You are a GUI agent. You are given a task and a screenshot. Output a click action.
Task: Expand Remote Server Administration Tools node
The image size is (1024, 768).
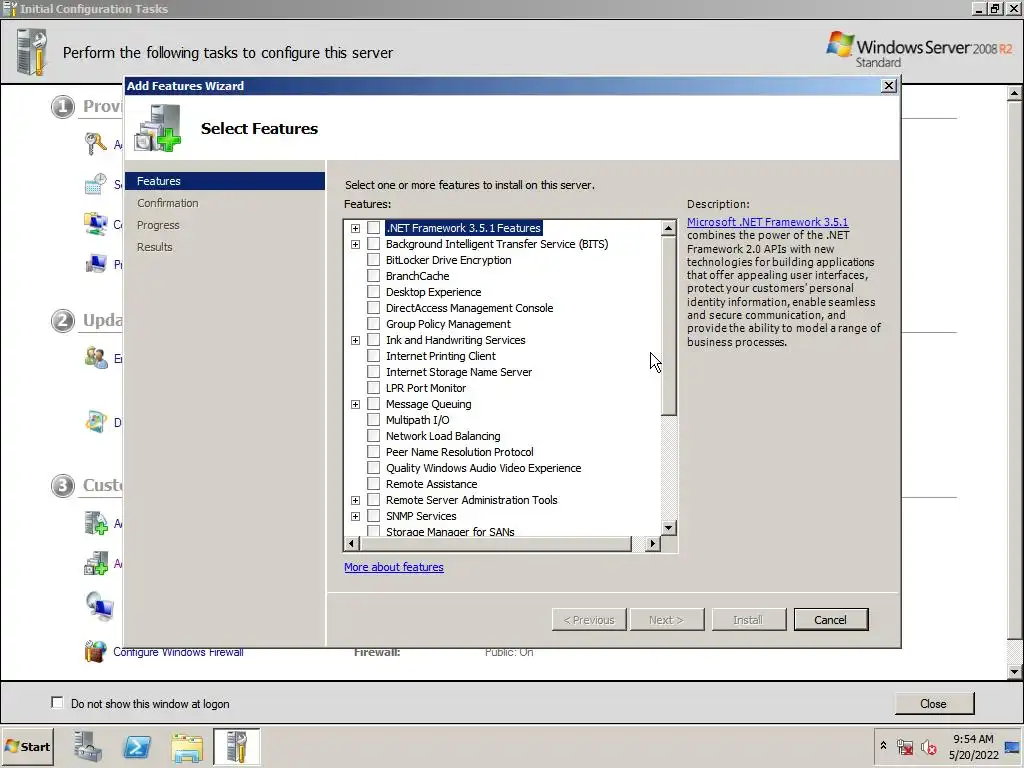[x=355, y=500]
